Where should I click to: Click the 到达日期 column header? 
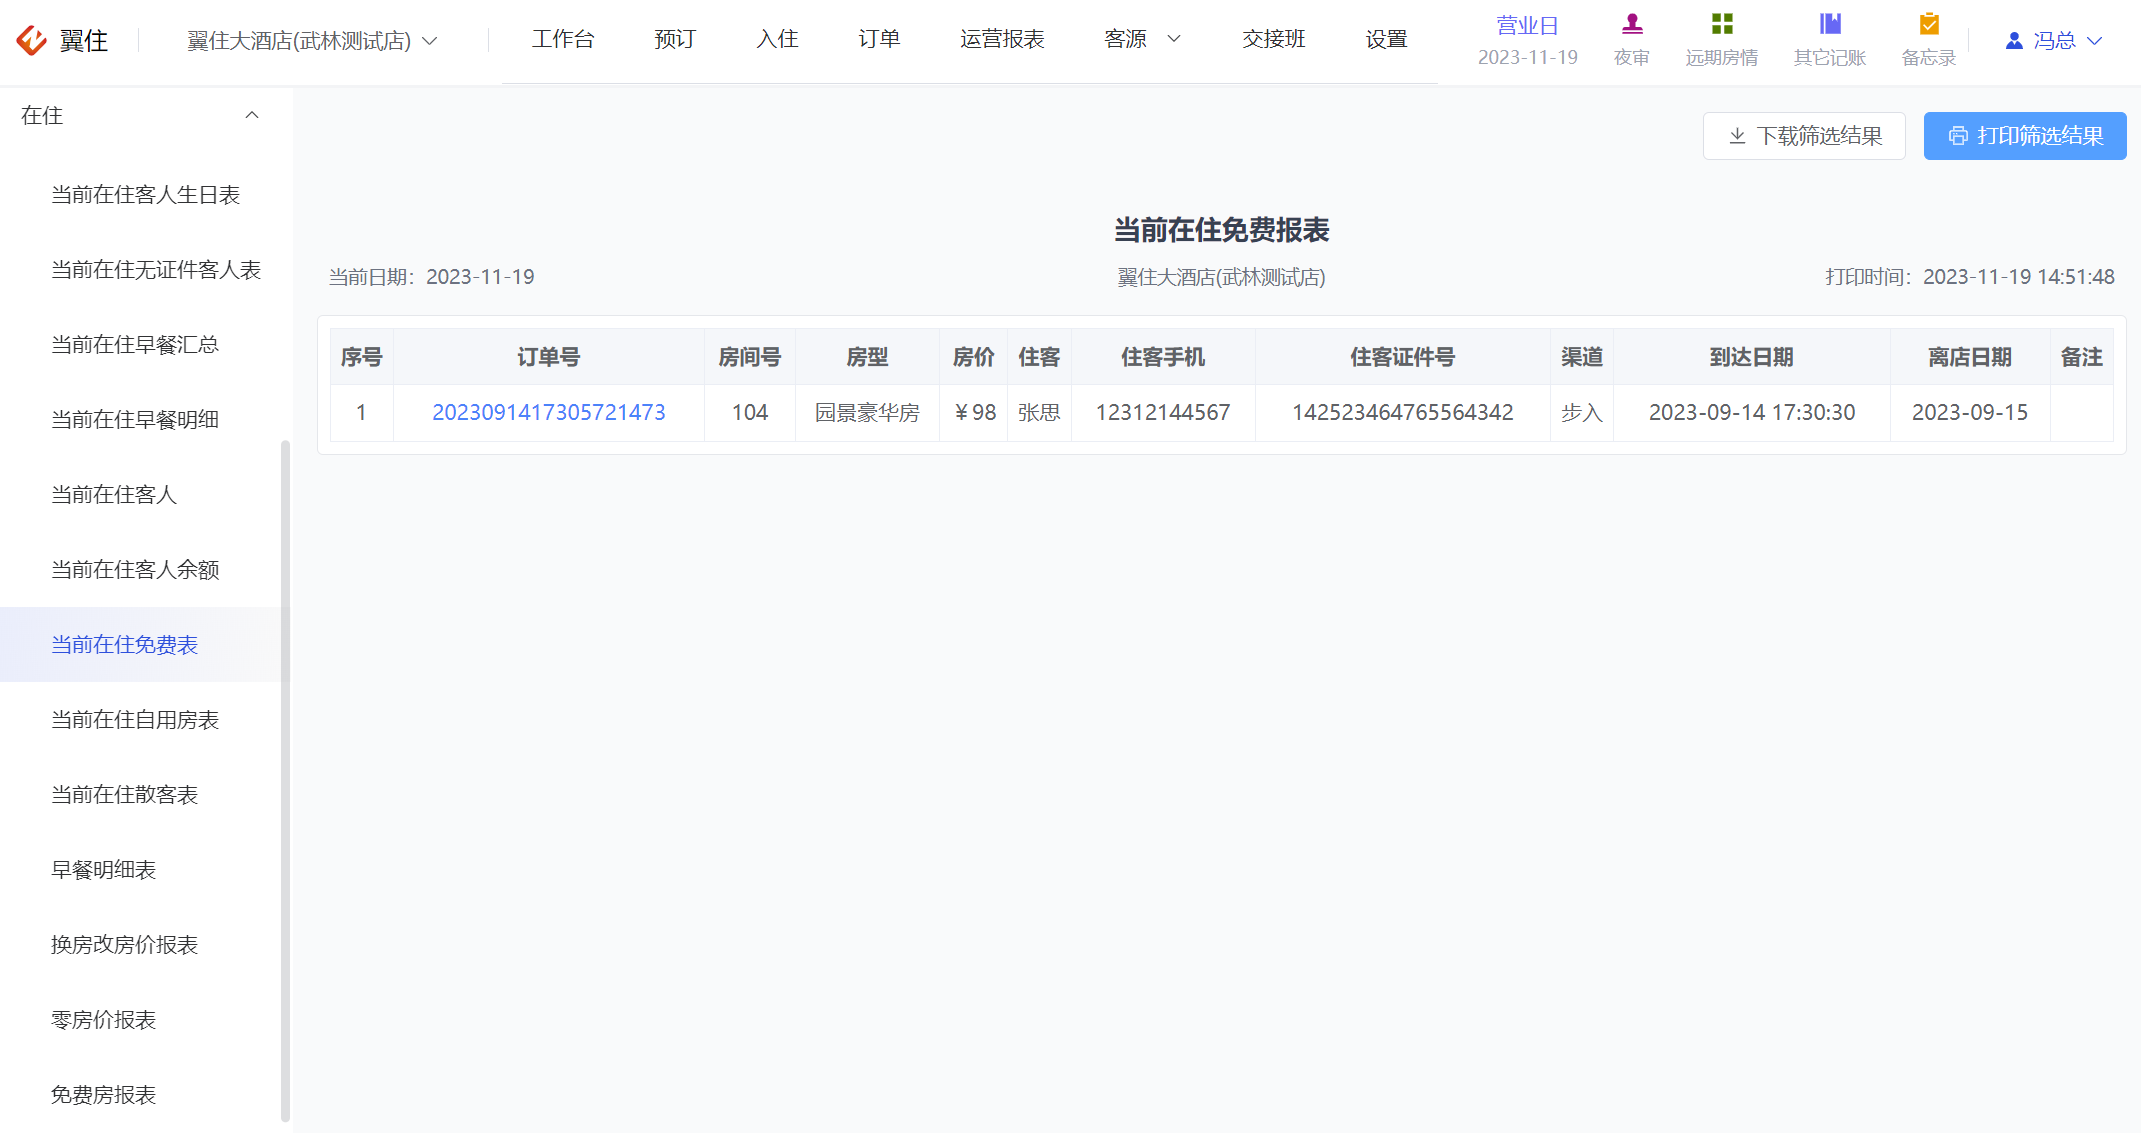[x=1752, y=357]
